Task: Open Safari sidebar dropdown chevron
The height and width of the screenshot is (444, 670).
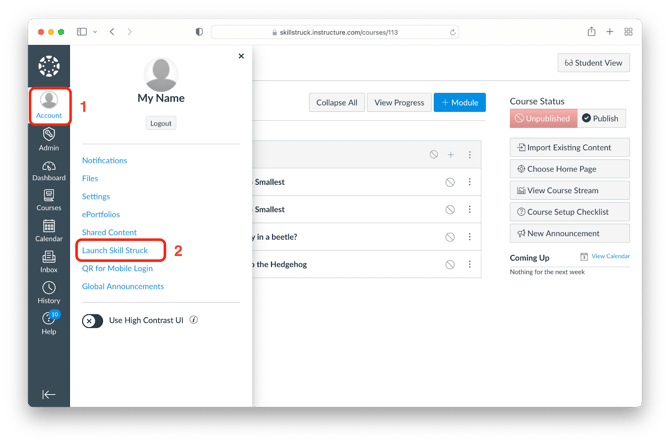Action: 95,32
